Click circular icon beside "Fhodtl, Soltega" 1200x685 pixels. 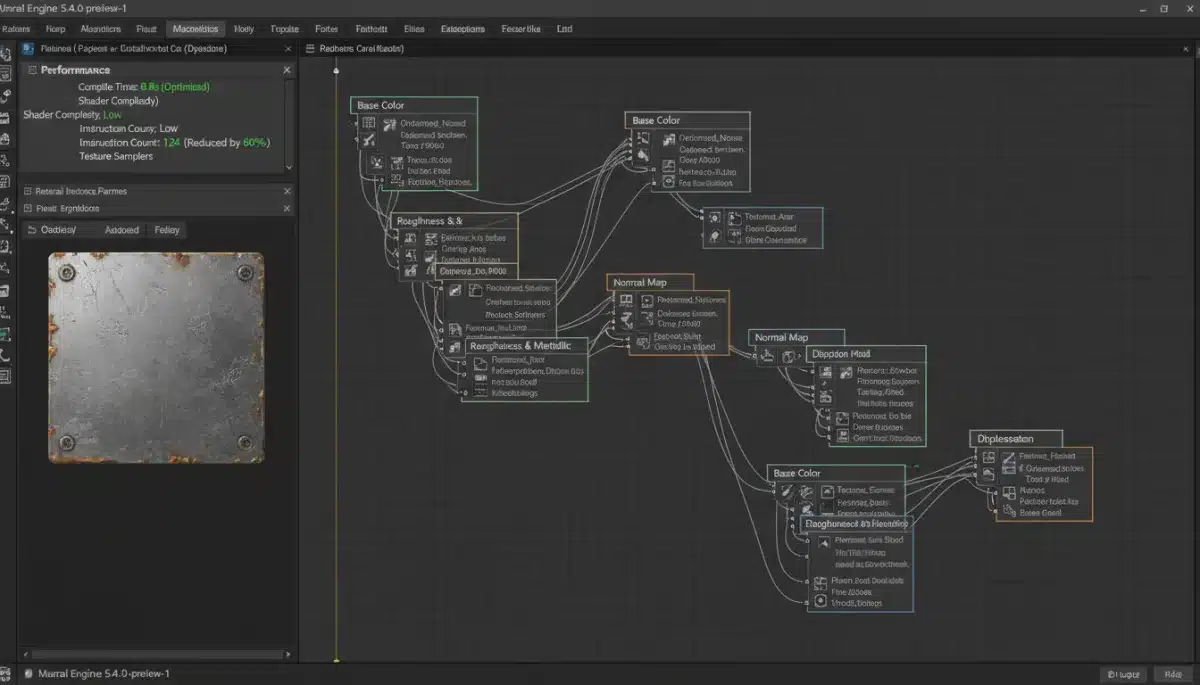coord(821,602)
